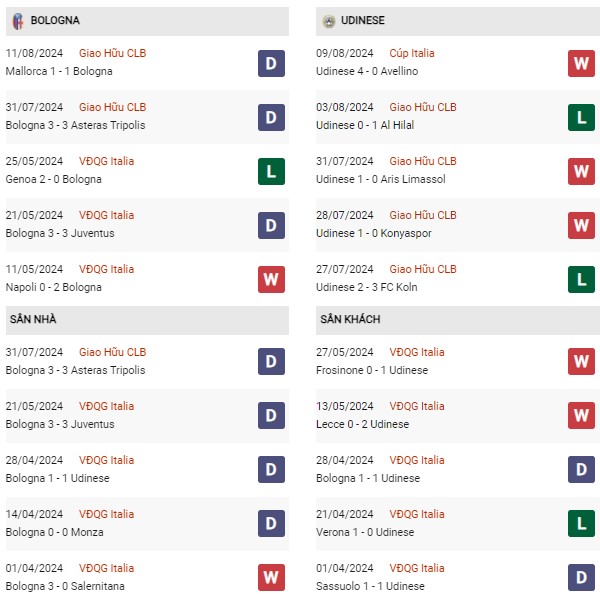Click the L badge for Verona 1 - 0 Udinese
The width and height of the screenshot is (600, 597).
(x=581, y=524)
